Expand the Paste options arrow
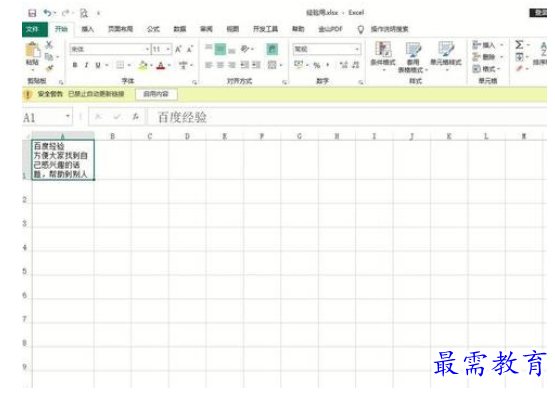555x395 pixels. coord(32,69)
